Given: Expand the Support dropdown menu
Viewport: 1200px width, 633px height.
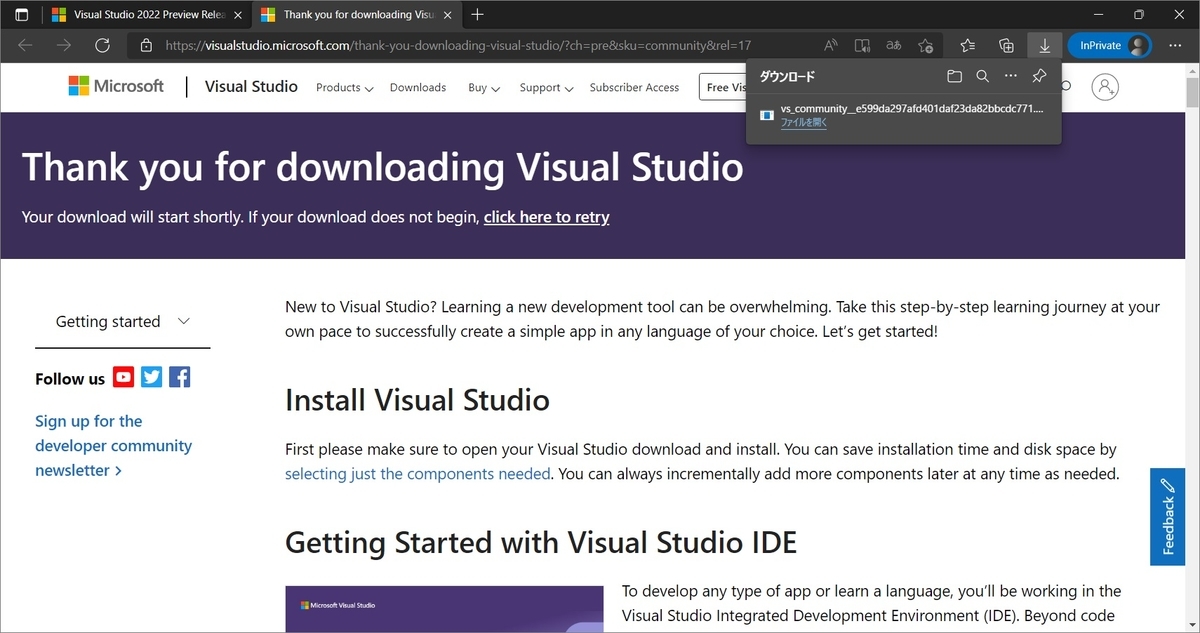Looking at the screenshot, I should point(546,88).
